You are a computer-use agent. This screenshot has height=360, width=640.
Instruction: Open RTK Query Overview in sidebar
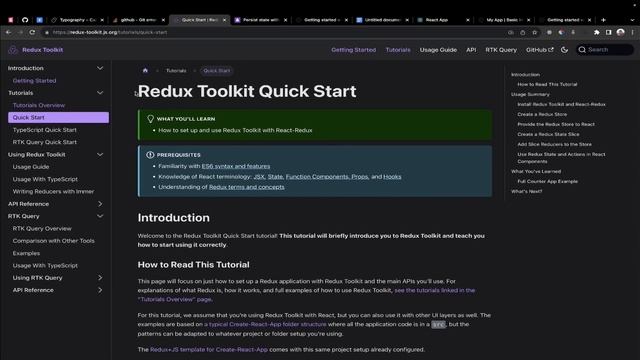[42, 228]
